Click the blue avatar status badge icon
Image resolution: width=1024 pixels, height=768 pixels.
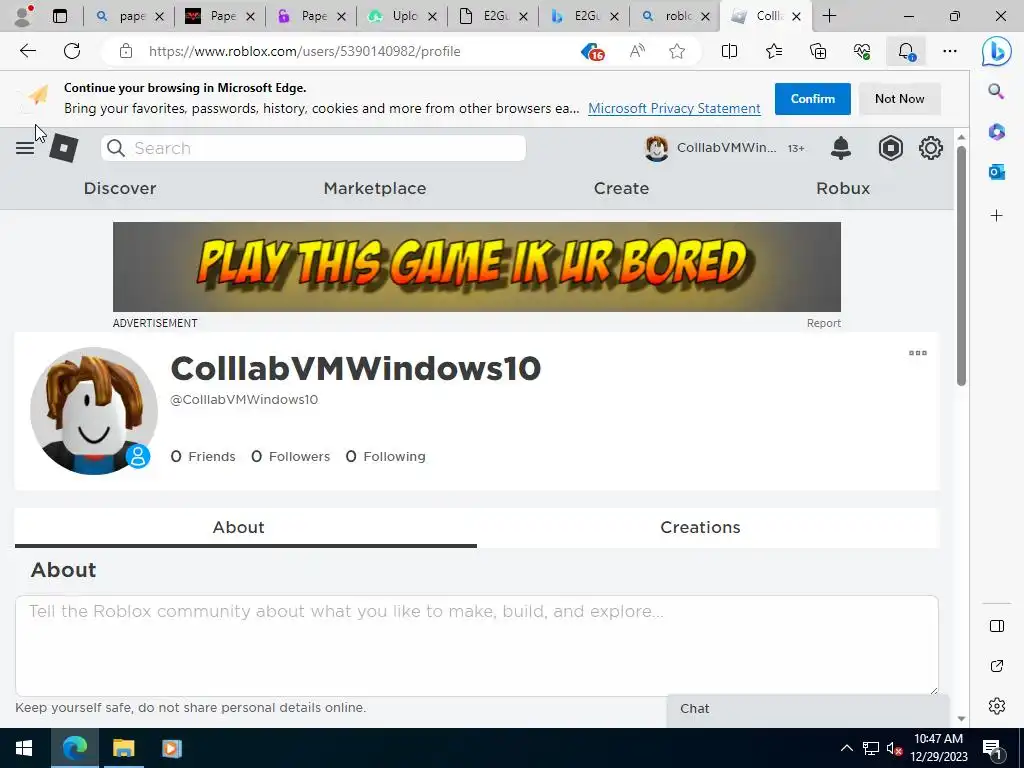coord(138,456)
